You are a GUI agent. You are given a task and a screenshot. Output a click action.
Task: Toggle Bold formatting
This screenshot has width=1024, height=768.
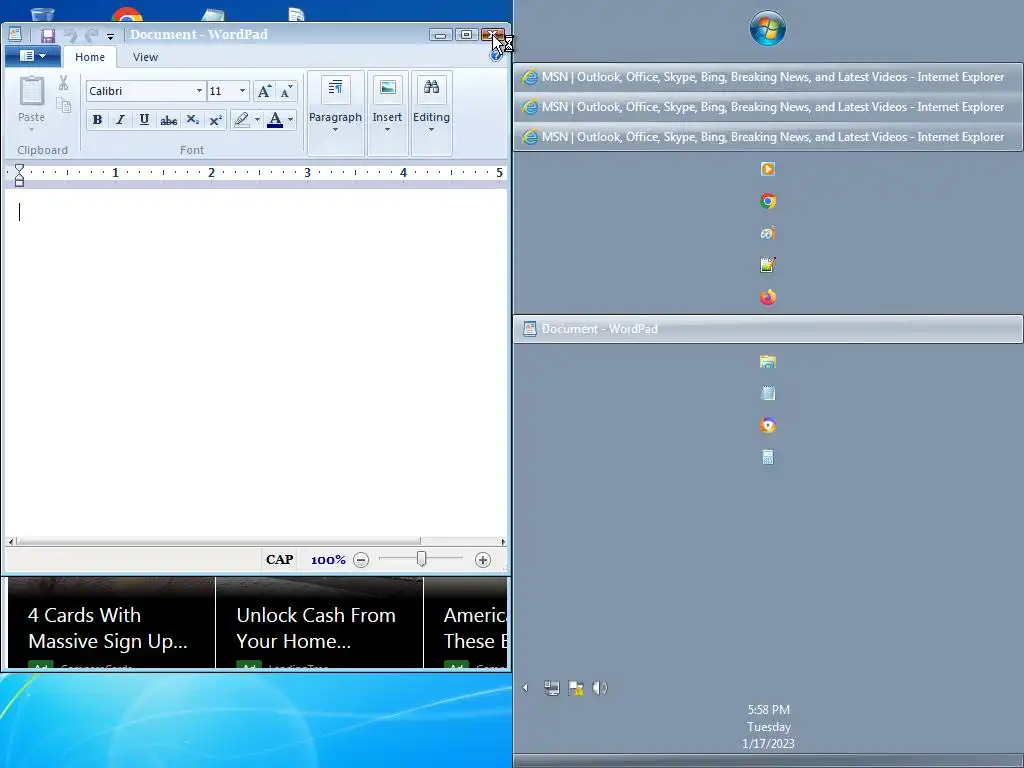97,120
